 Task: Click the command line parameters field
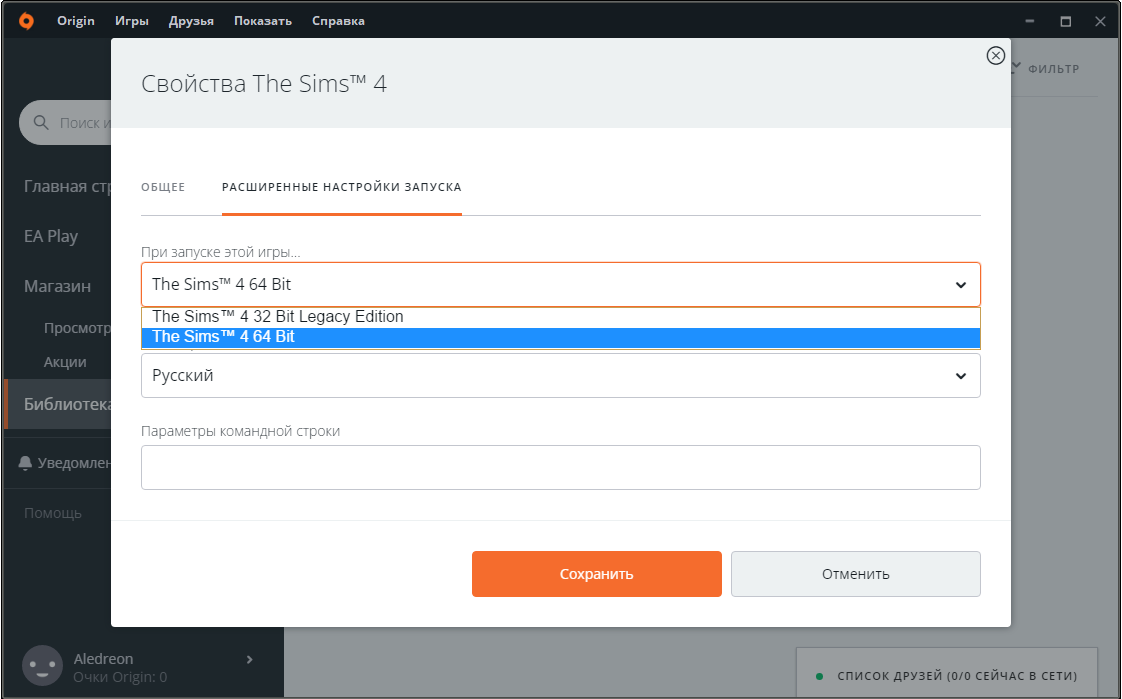tap(560, 468)
